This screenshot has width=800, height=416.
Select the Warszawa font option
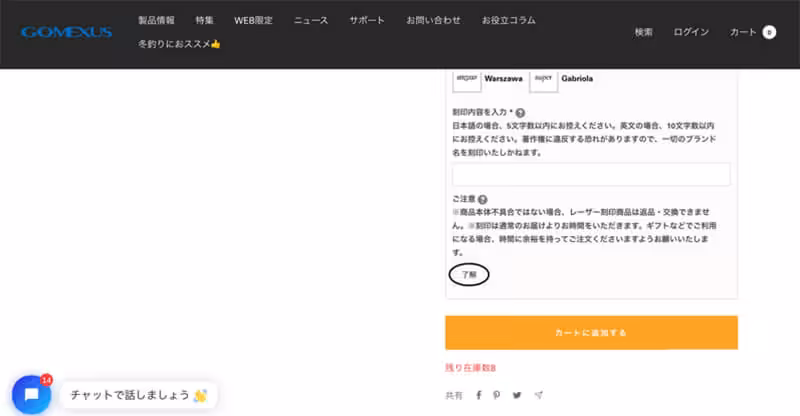(503, 79)
